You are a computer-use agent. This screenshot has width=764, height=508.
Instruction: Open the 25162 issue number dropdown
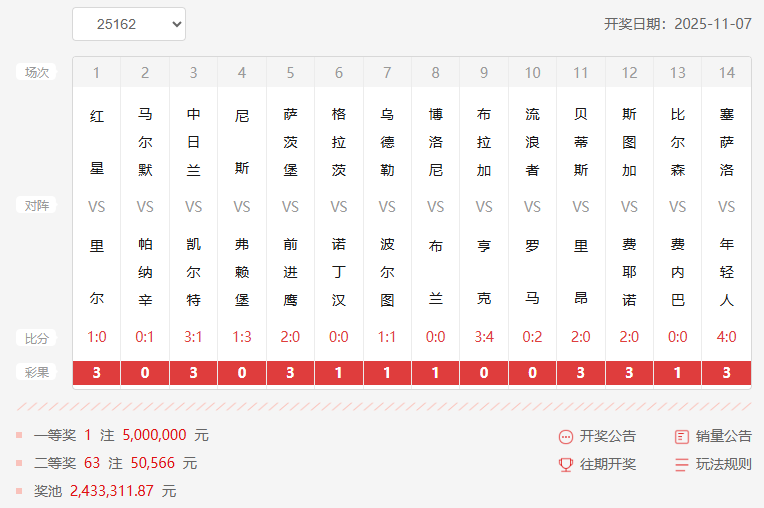[x=129, y=24]
